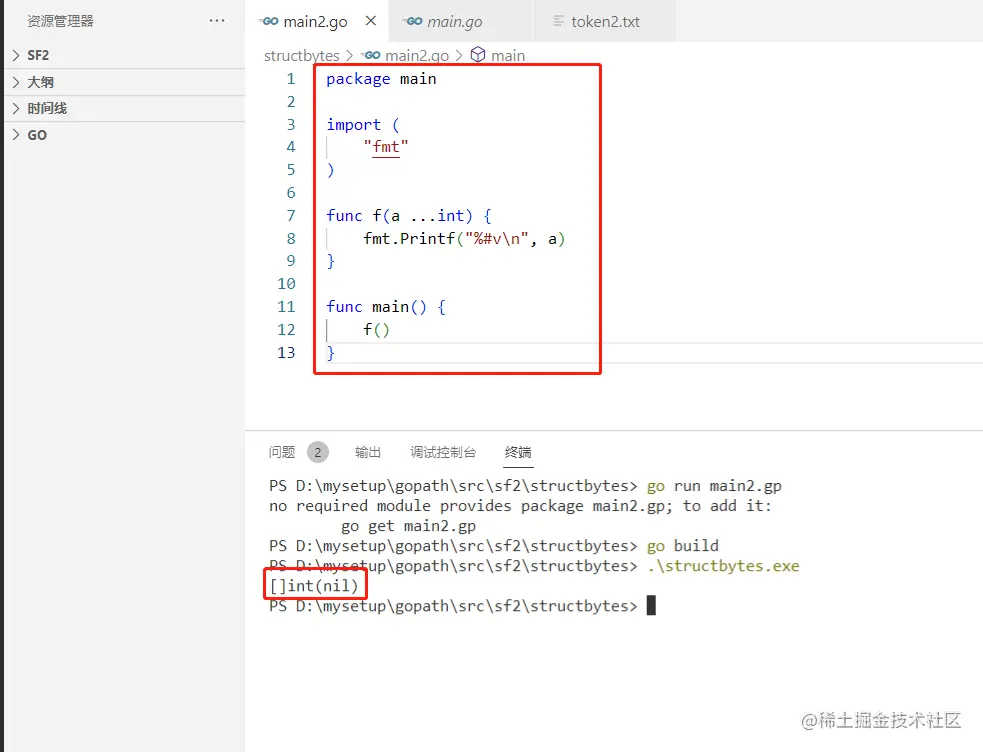Click the package main line
Image resolution: width=983 pixels, height=752 pixels.
[381, 79]
